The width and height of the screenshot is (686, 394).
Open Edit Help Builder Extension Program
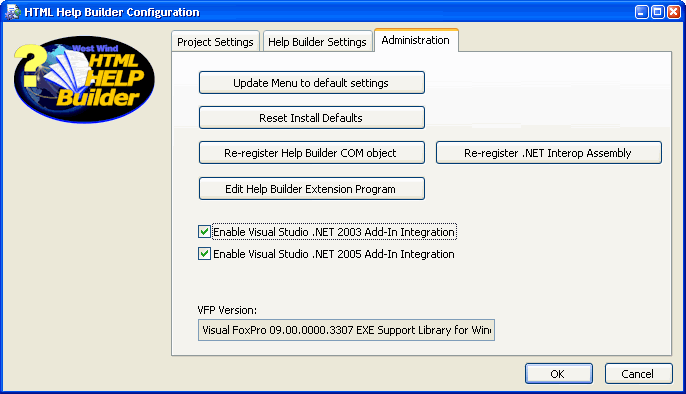(x=312, y=188)
